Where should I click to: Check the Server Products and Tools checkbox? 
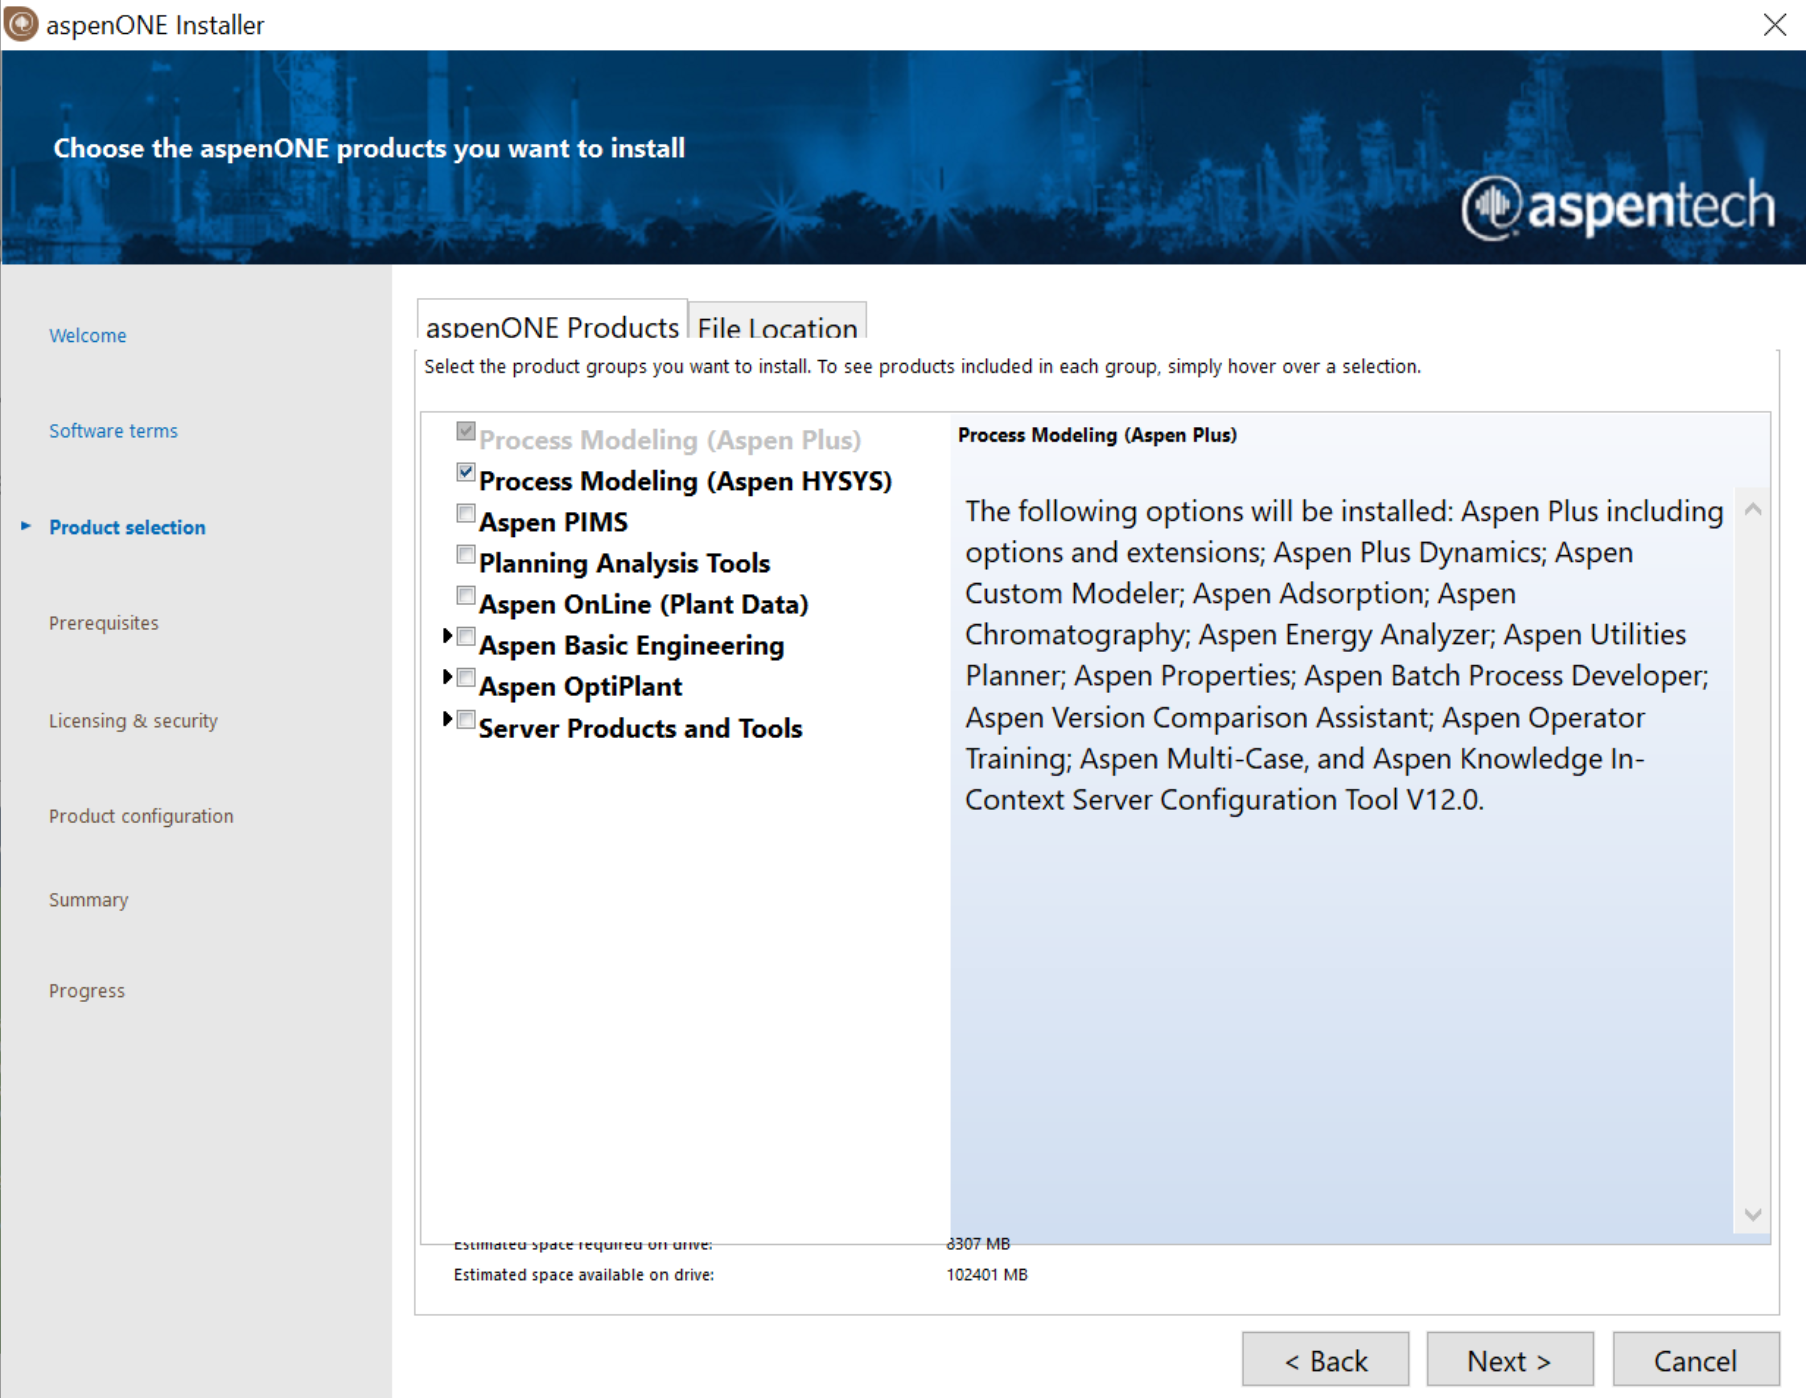[x=465, y=719]
